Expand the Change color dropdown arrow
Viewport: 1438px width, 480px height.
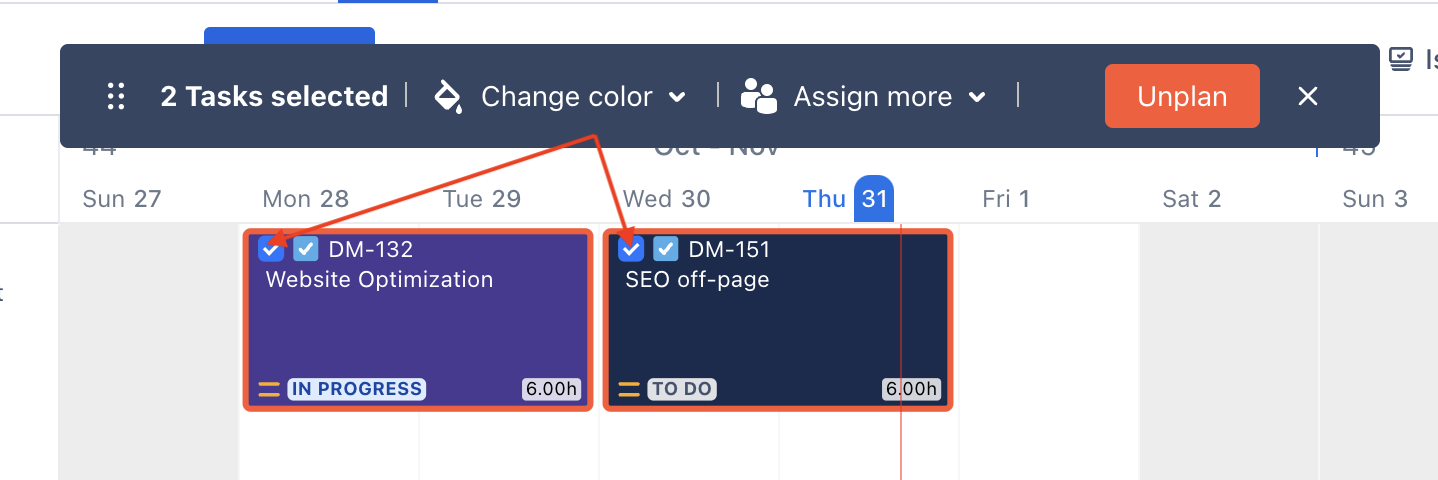[677, 97]
